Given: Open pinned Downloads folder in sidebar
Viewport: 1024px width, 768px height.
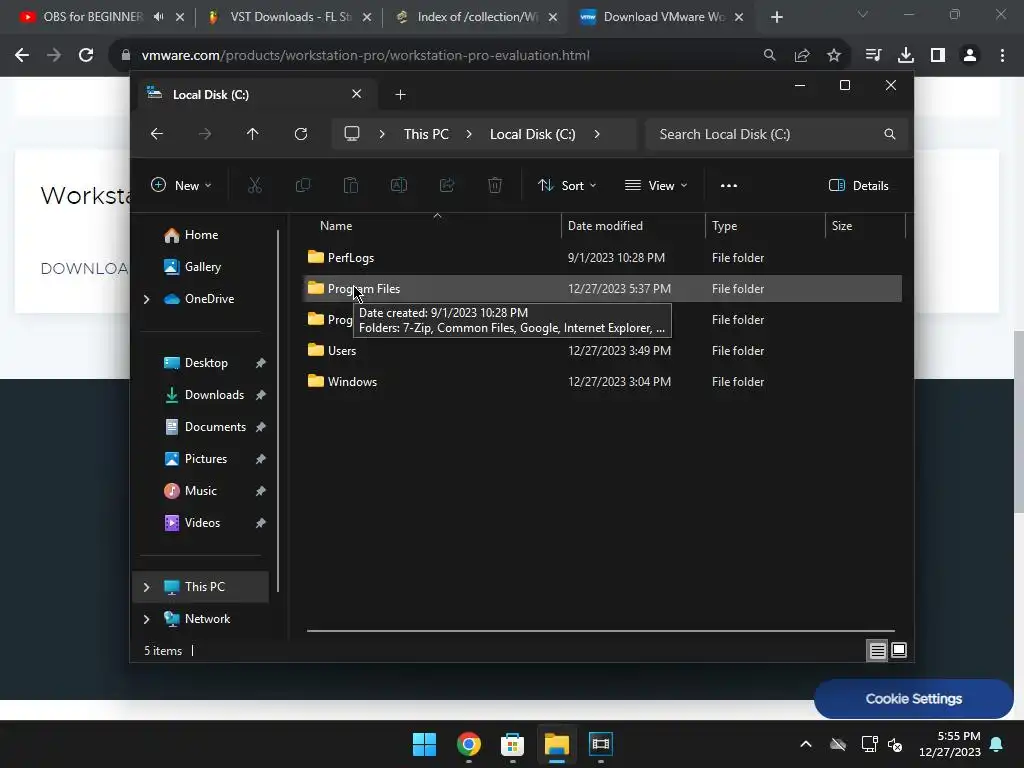Looking at the screenshot, I should (214, 395).
